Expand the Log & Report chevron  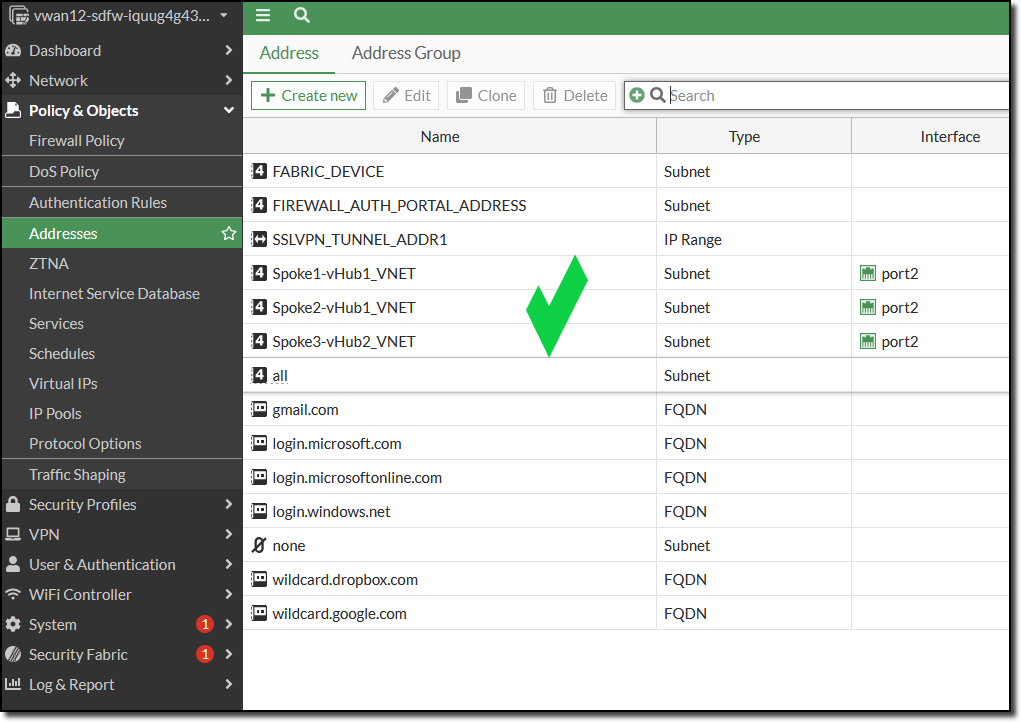coord(229,684)
